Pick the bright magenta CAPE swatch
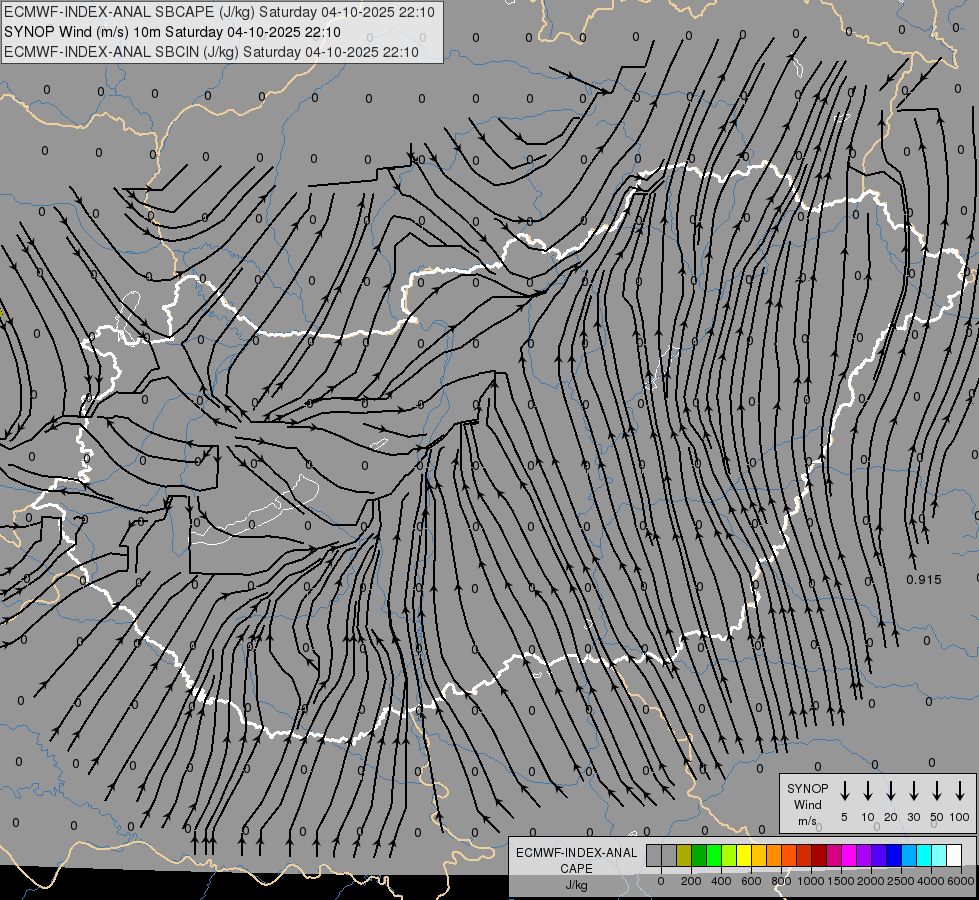This screenshot has width=979, height=900. point(849,856)
